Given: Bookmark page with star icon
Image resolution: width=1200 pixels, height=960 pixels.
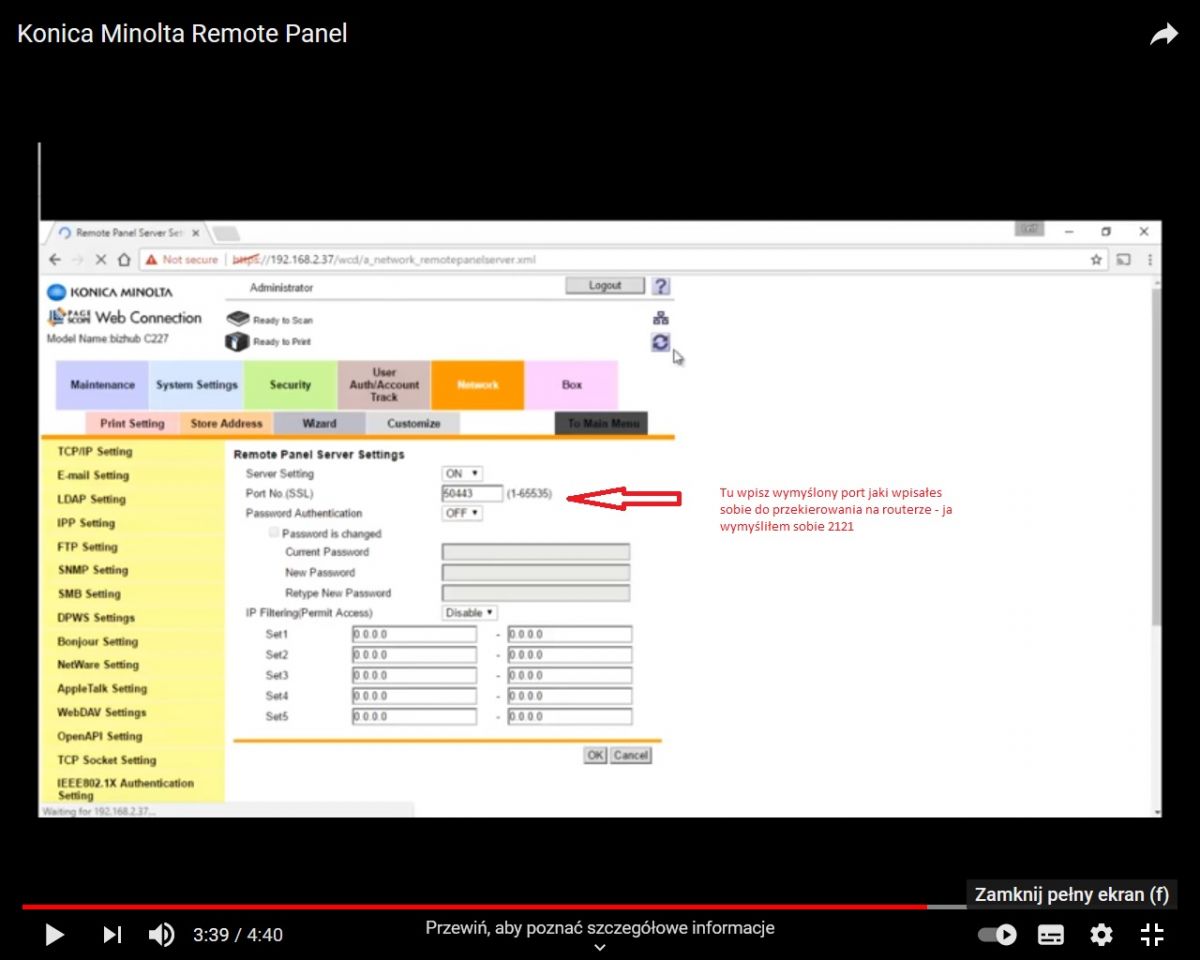Looking at the screenshot, I should click(x=1097, y=259).
